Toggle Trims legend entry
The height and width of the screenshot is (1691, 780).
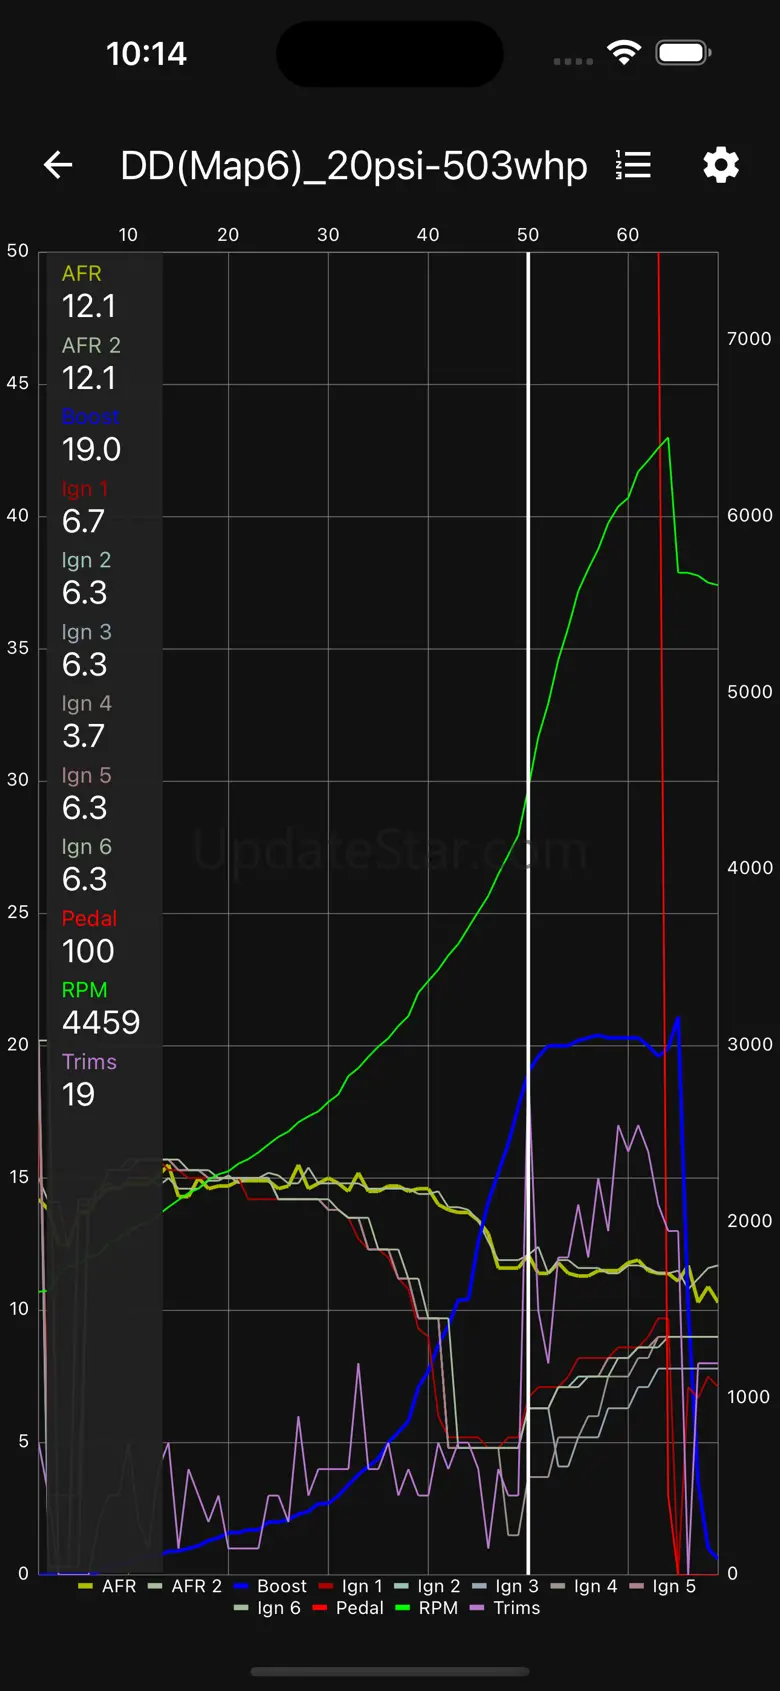505,1608
